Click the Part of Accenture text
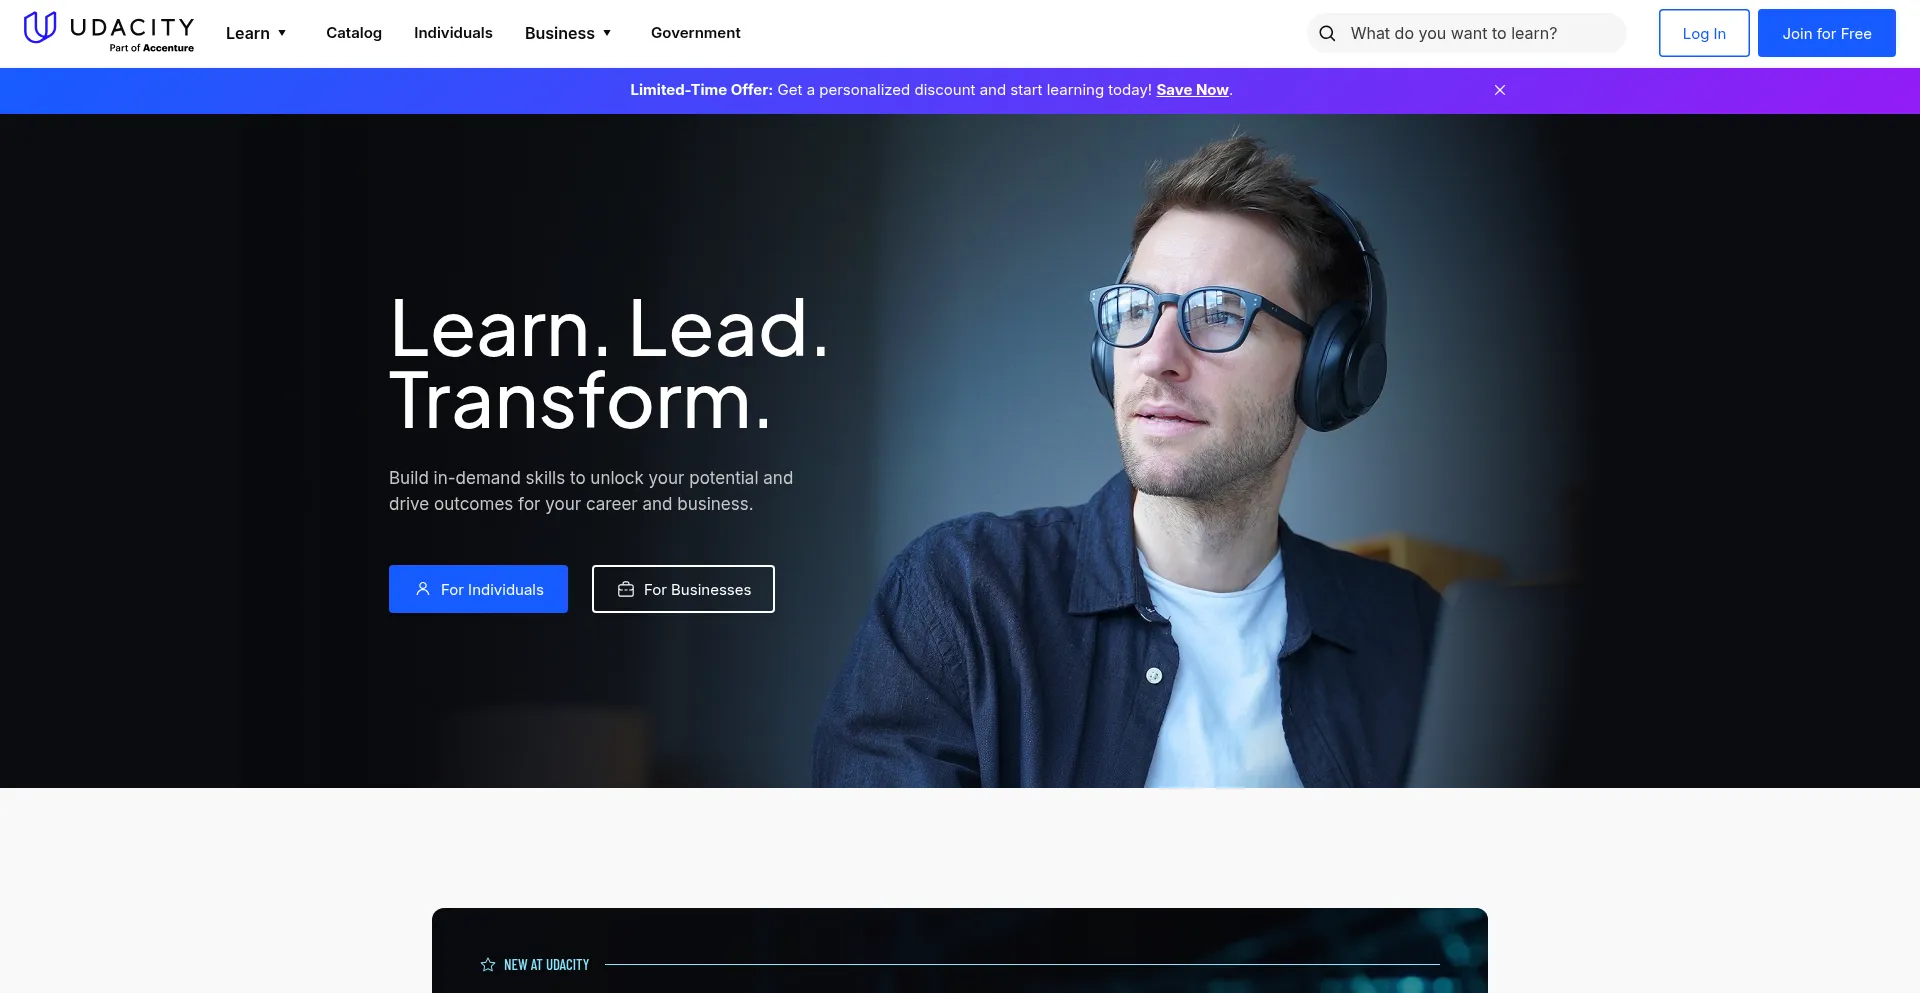The width and height of the screenshot is (1920, 993). [x=150, y=46]
